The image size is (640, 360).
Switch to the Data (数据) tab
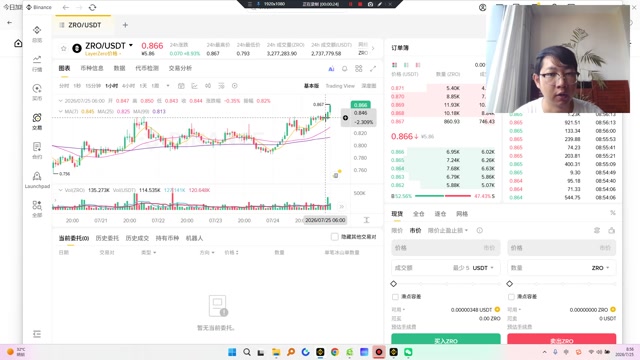tap(119, 68)
